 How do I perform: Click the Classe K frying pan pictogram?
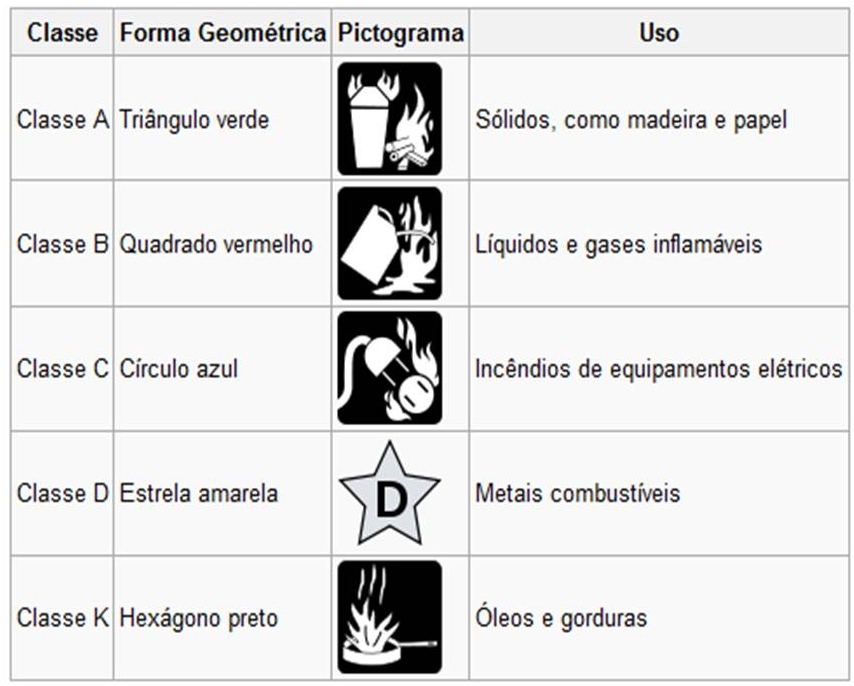coord(389,617)
